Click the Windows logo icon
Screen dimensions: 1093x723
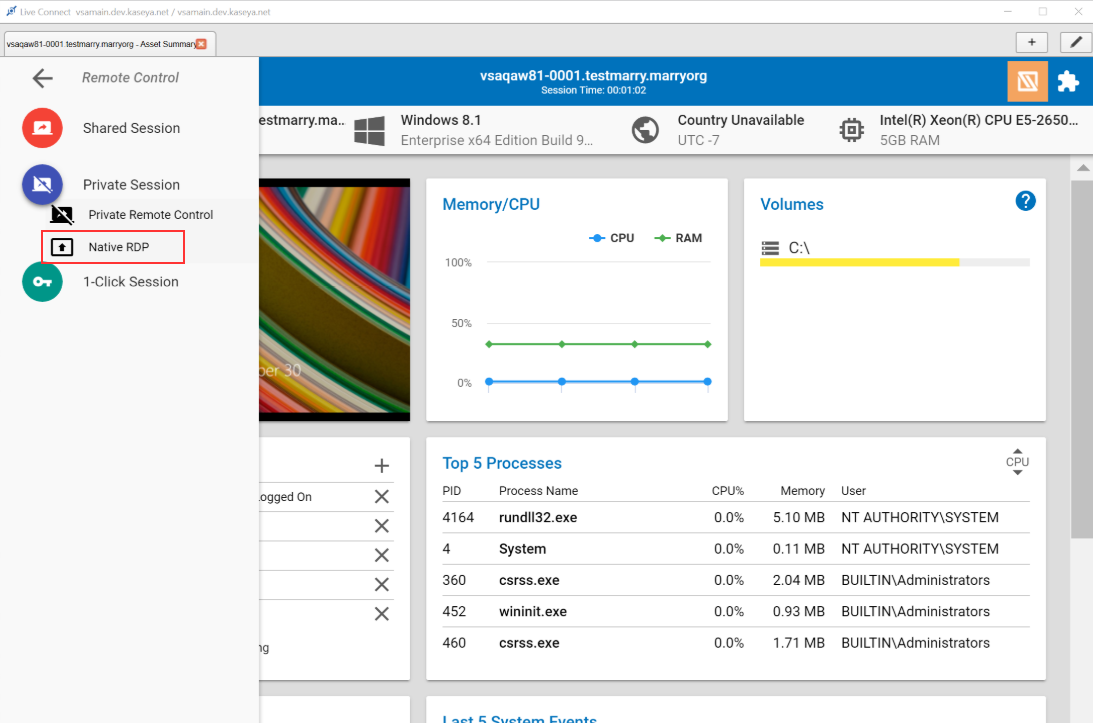[x=369, y=130]
